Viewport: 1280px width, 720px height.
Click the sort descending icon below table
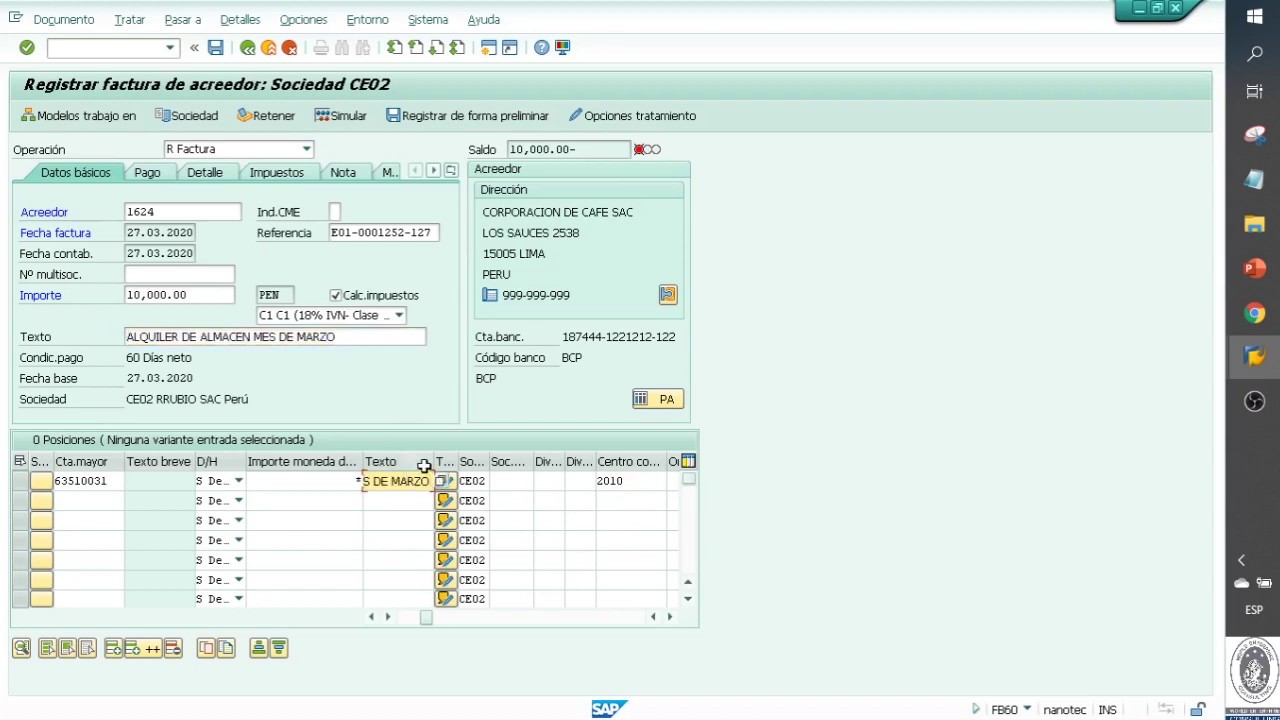coord(278,648)
